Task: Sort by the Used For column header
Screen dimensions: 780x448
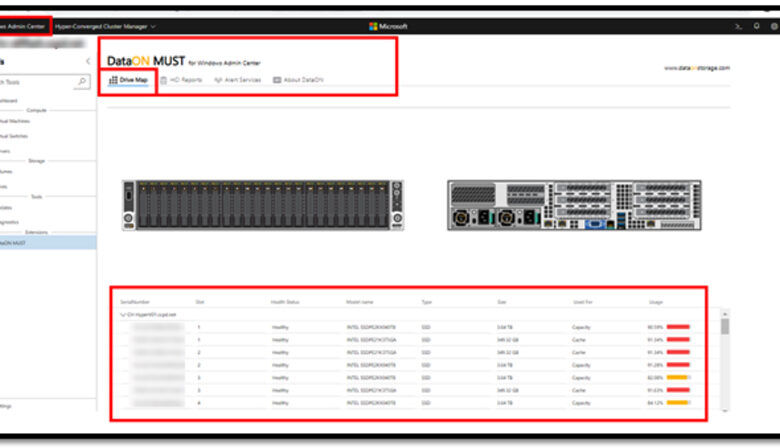Action: pyautogui.click(x=583, y=302)
